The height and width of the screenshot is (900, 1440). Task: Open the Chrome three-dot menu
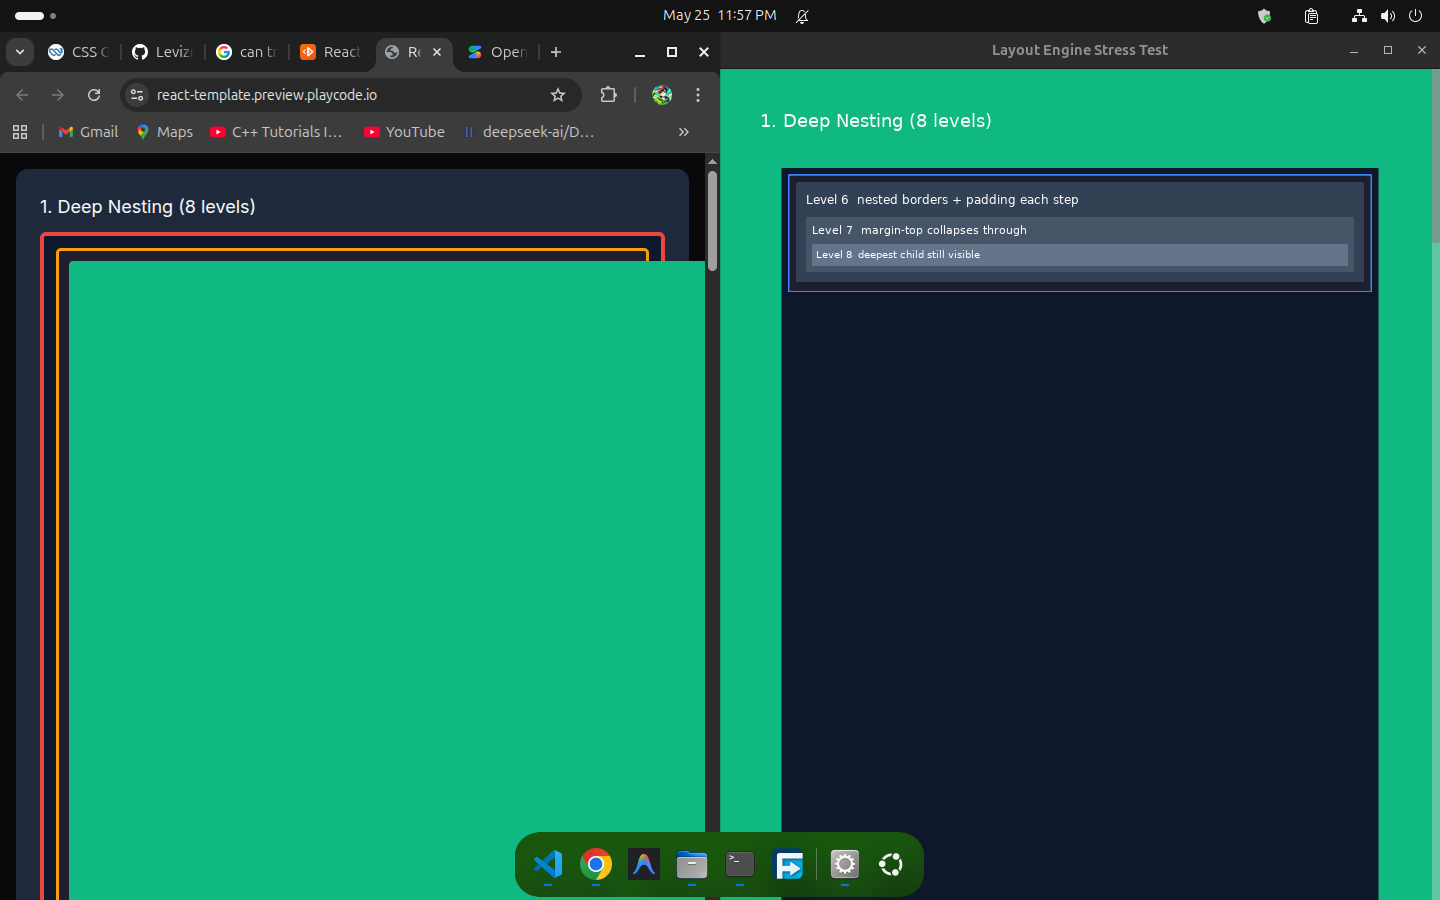point(698,95)
